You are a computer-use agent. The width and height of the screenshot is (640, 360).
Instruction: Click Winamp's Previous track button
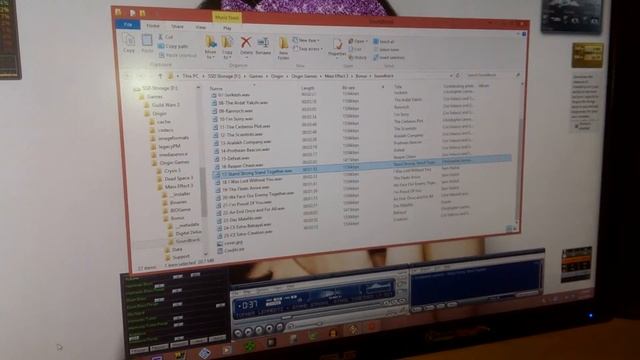point(238,333)
